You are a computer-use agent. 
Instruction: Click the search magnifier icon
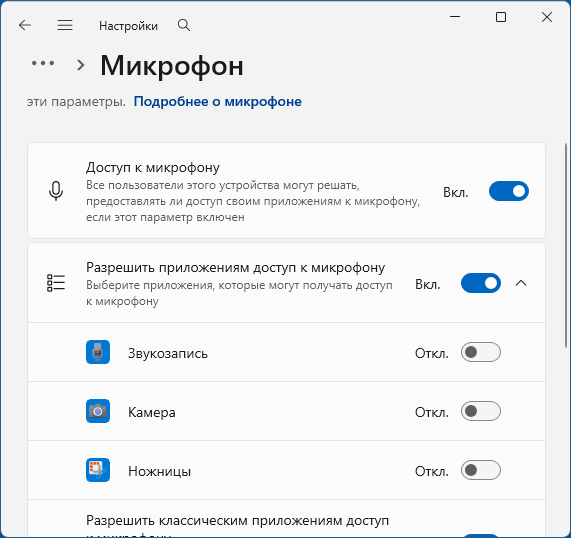tap(184, 25)
